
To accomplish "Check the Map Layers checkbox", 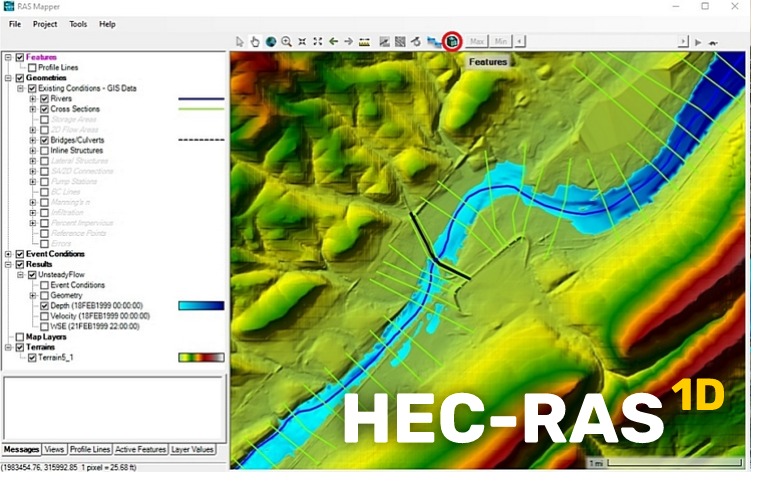I will [x=20, y=337].
